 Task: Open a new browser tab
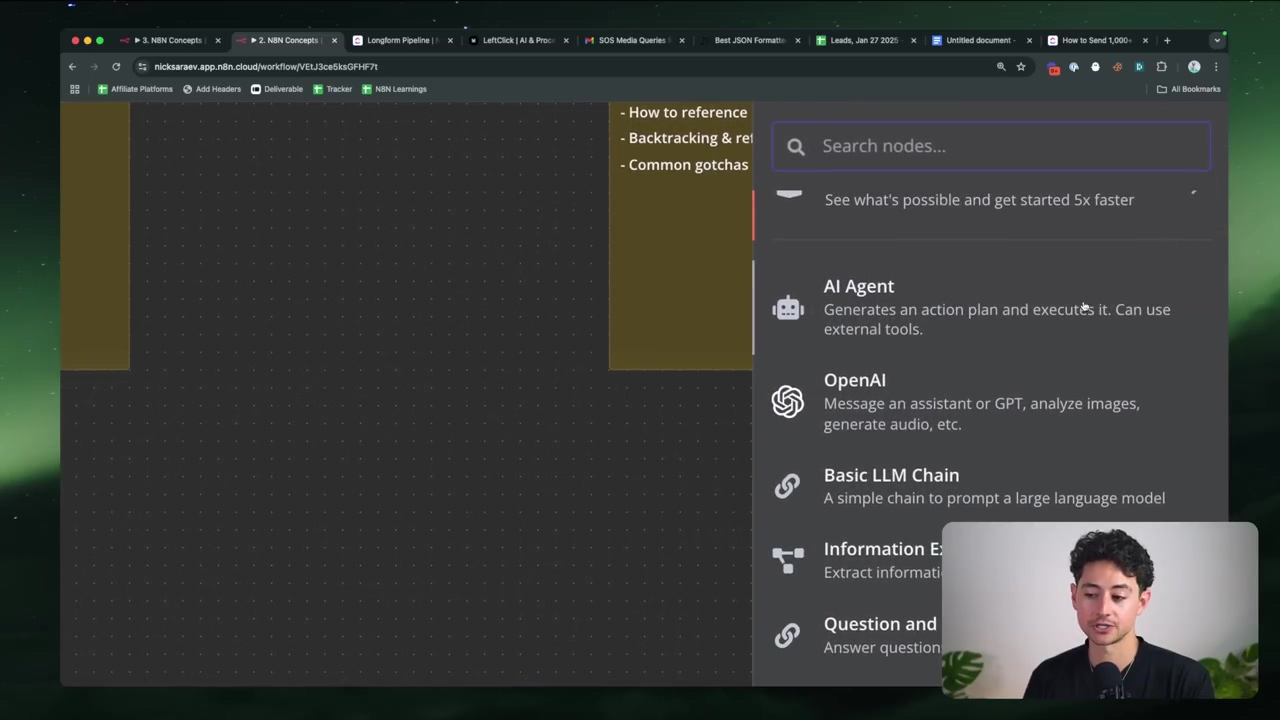tap(1167, 40)
